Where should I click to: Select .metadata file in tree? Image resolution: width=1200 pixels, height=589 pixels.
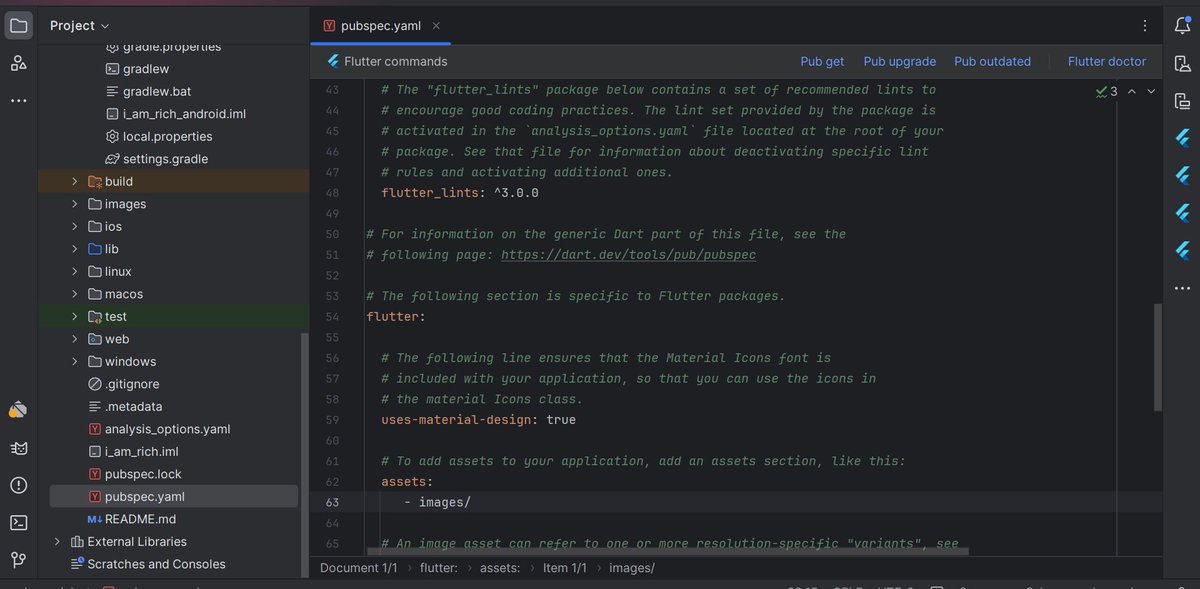pos(134,407)
